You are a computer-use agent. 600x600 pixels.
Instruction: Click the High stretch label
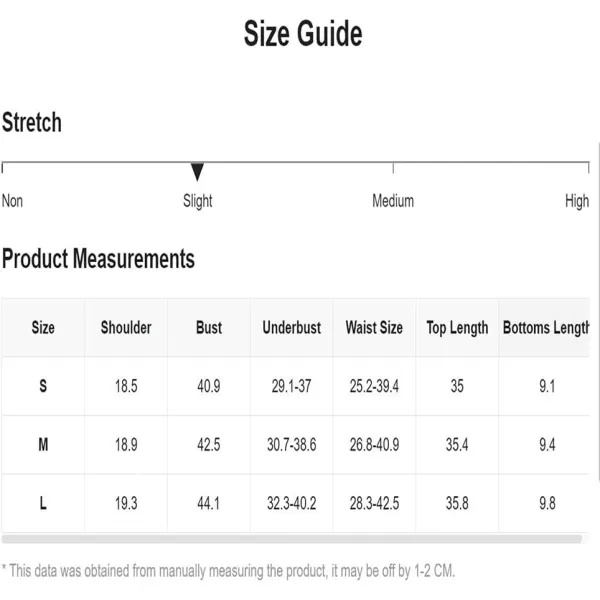pos(577,201)
